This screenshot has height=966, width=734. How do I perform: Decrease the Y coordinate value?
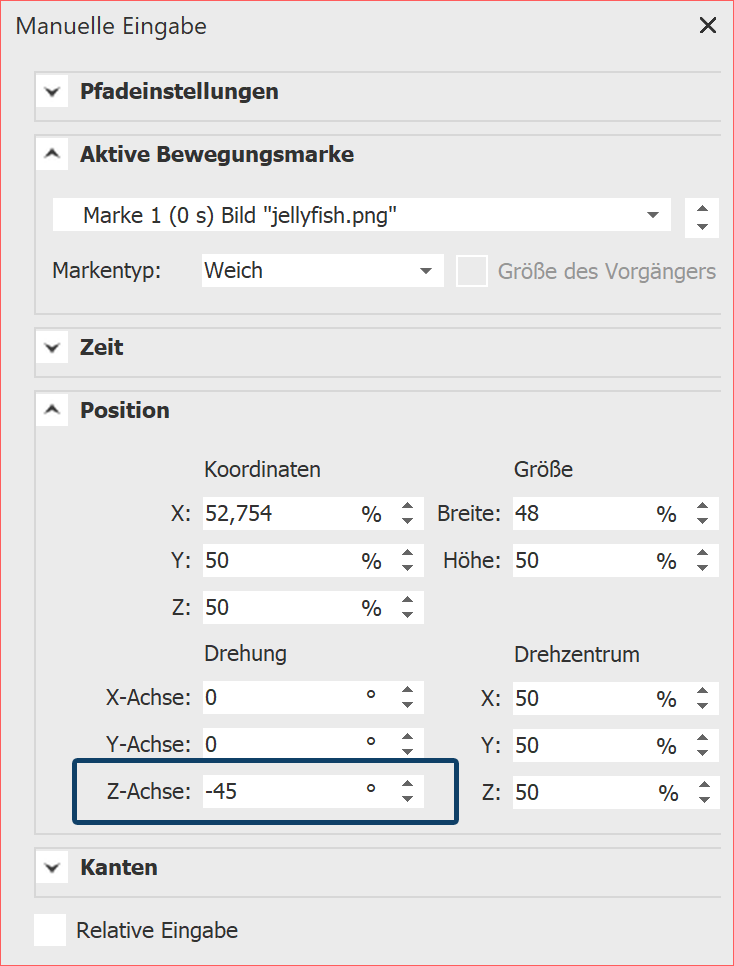[x=407, y=568]
